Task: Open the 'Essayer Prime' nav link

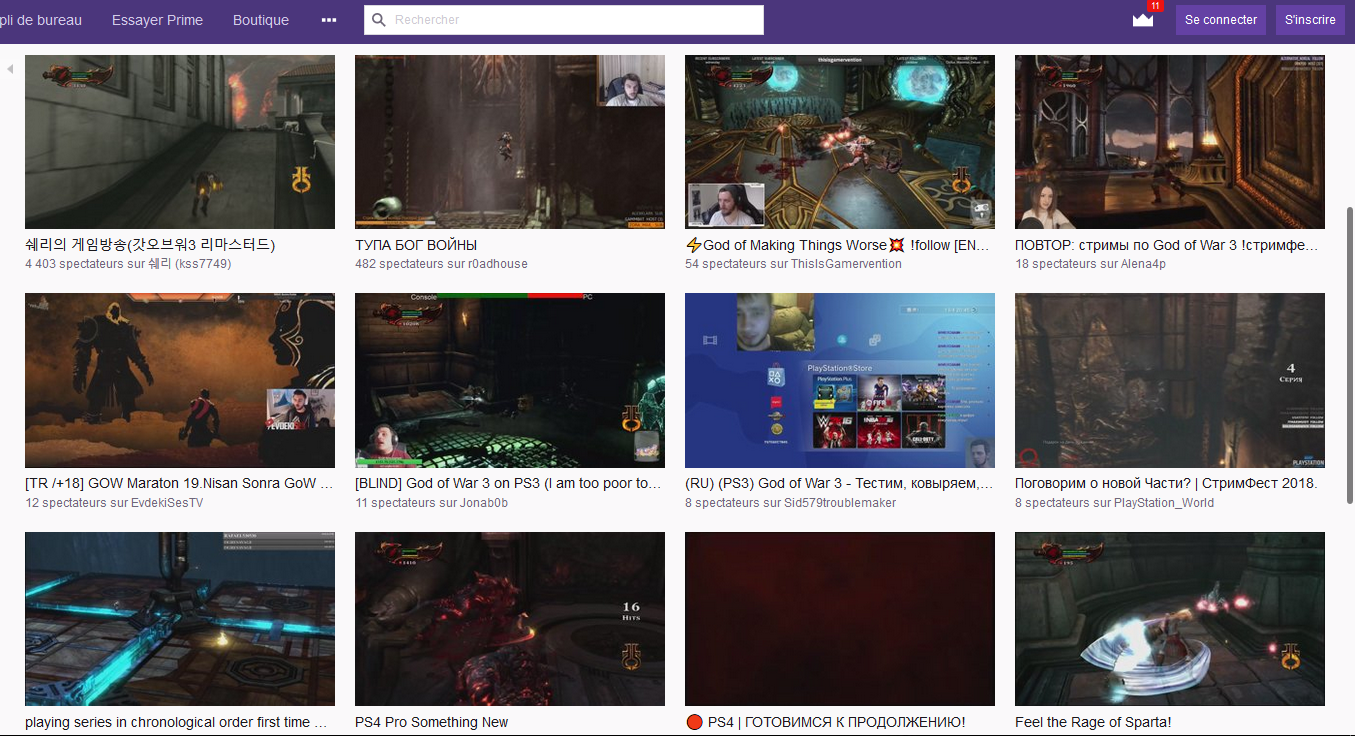Action: 157,20
